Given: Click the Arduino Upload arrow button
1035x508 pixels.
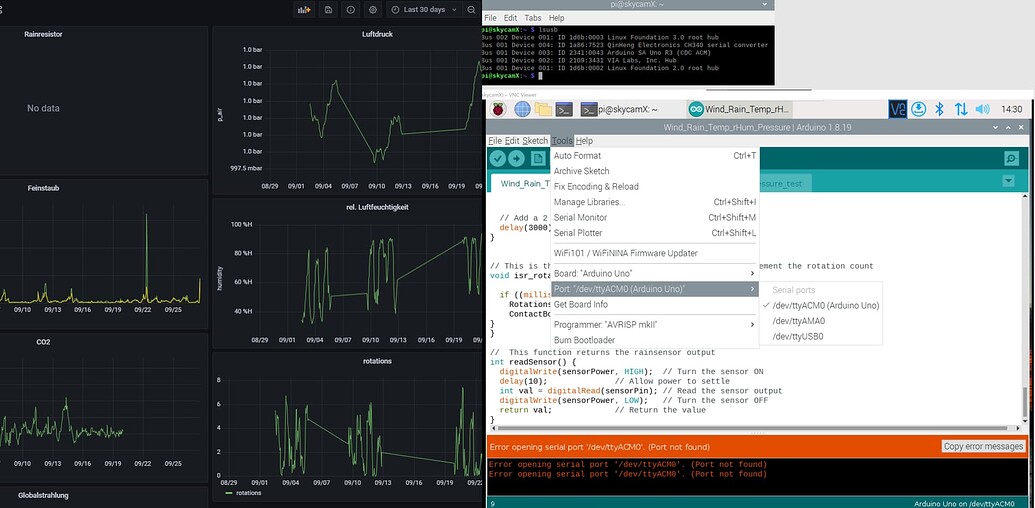Looking at the screenshot, I should coord(516,158).
